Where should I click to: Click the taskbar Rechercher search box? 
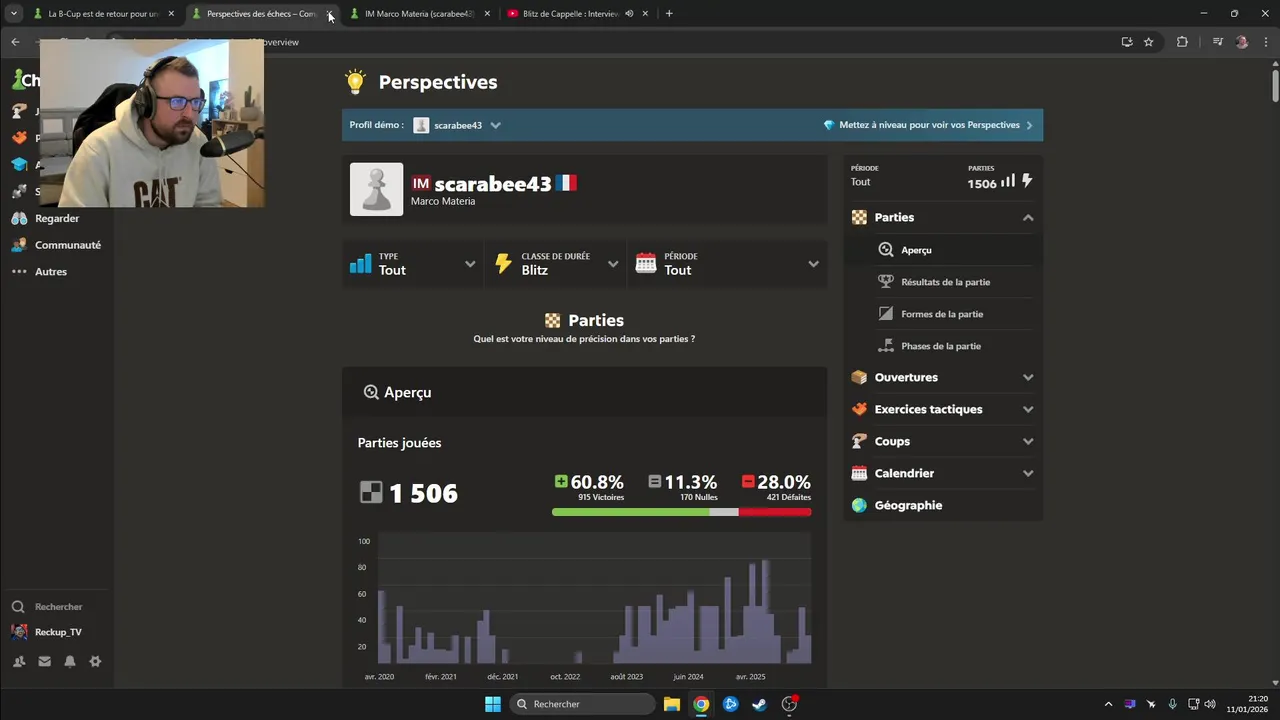pyautogui.click(x=583, y=704)
